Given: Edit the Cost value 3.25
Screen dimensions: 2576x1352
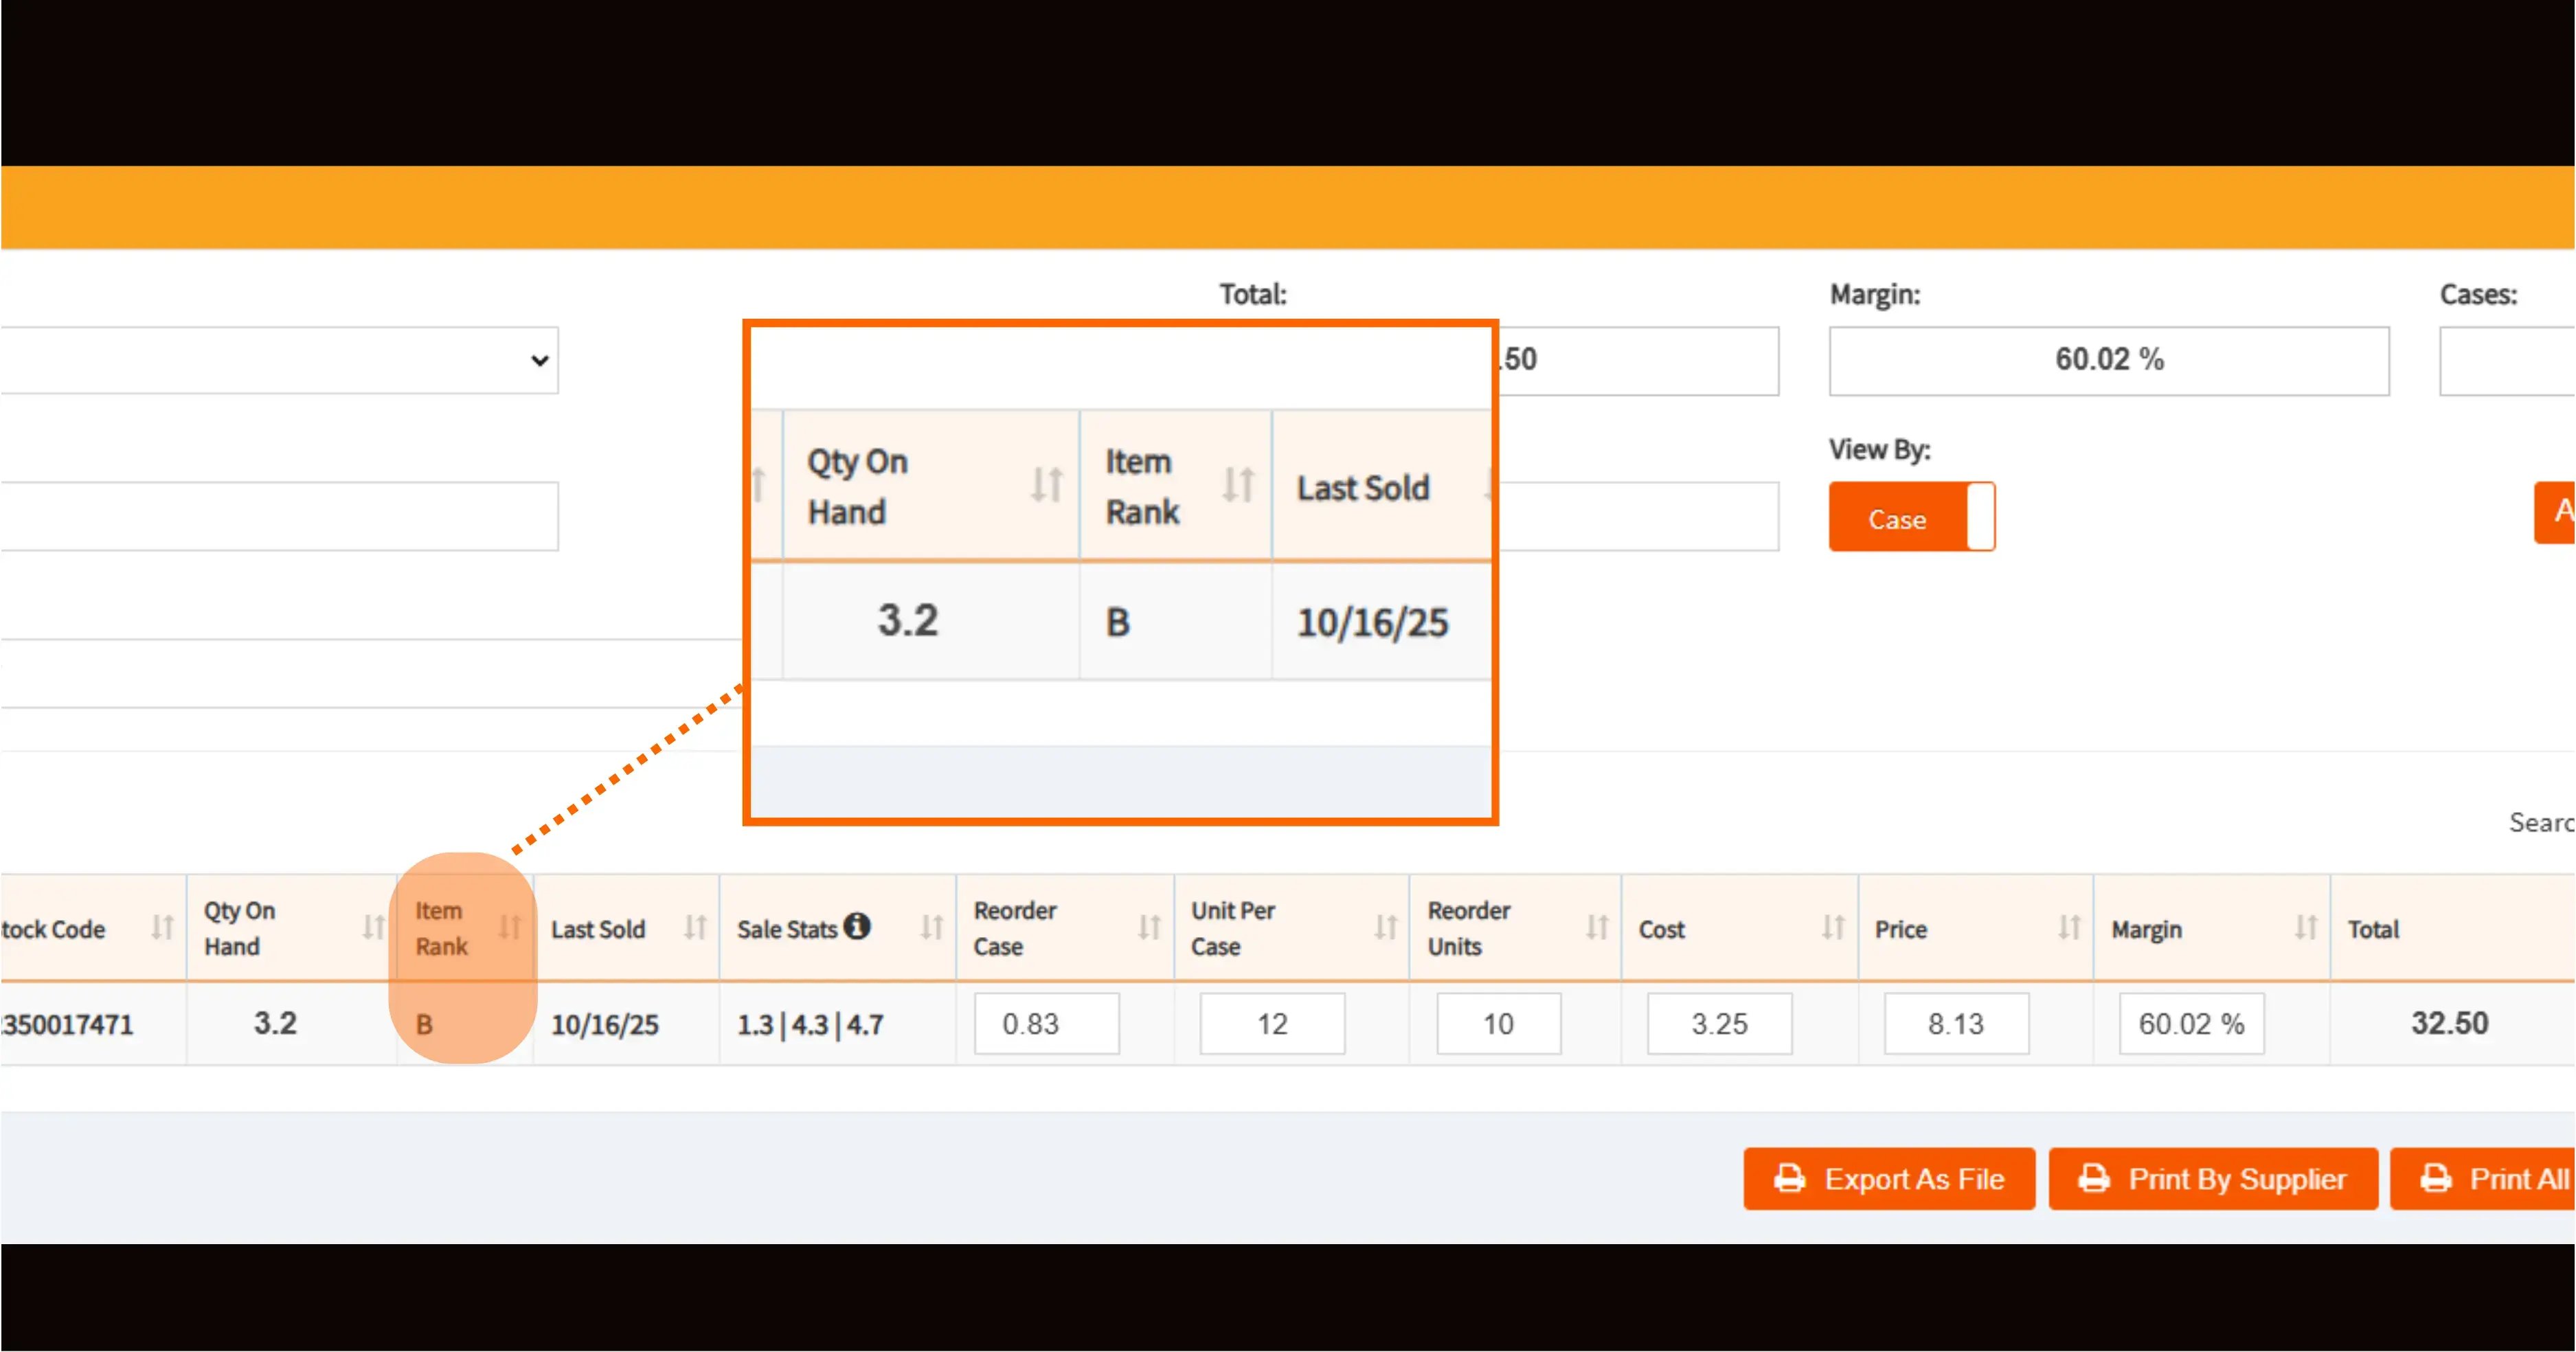Looking at the screenshot, I should click(1718, 1023).
